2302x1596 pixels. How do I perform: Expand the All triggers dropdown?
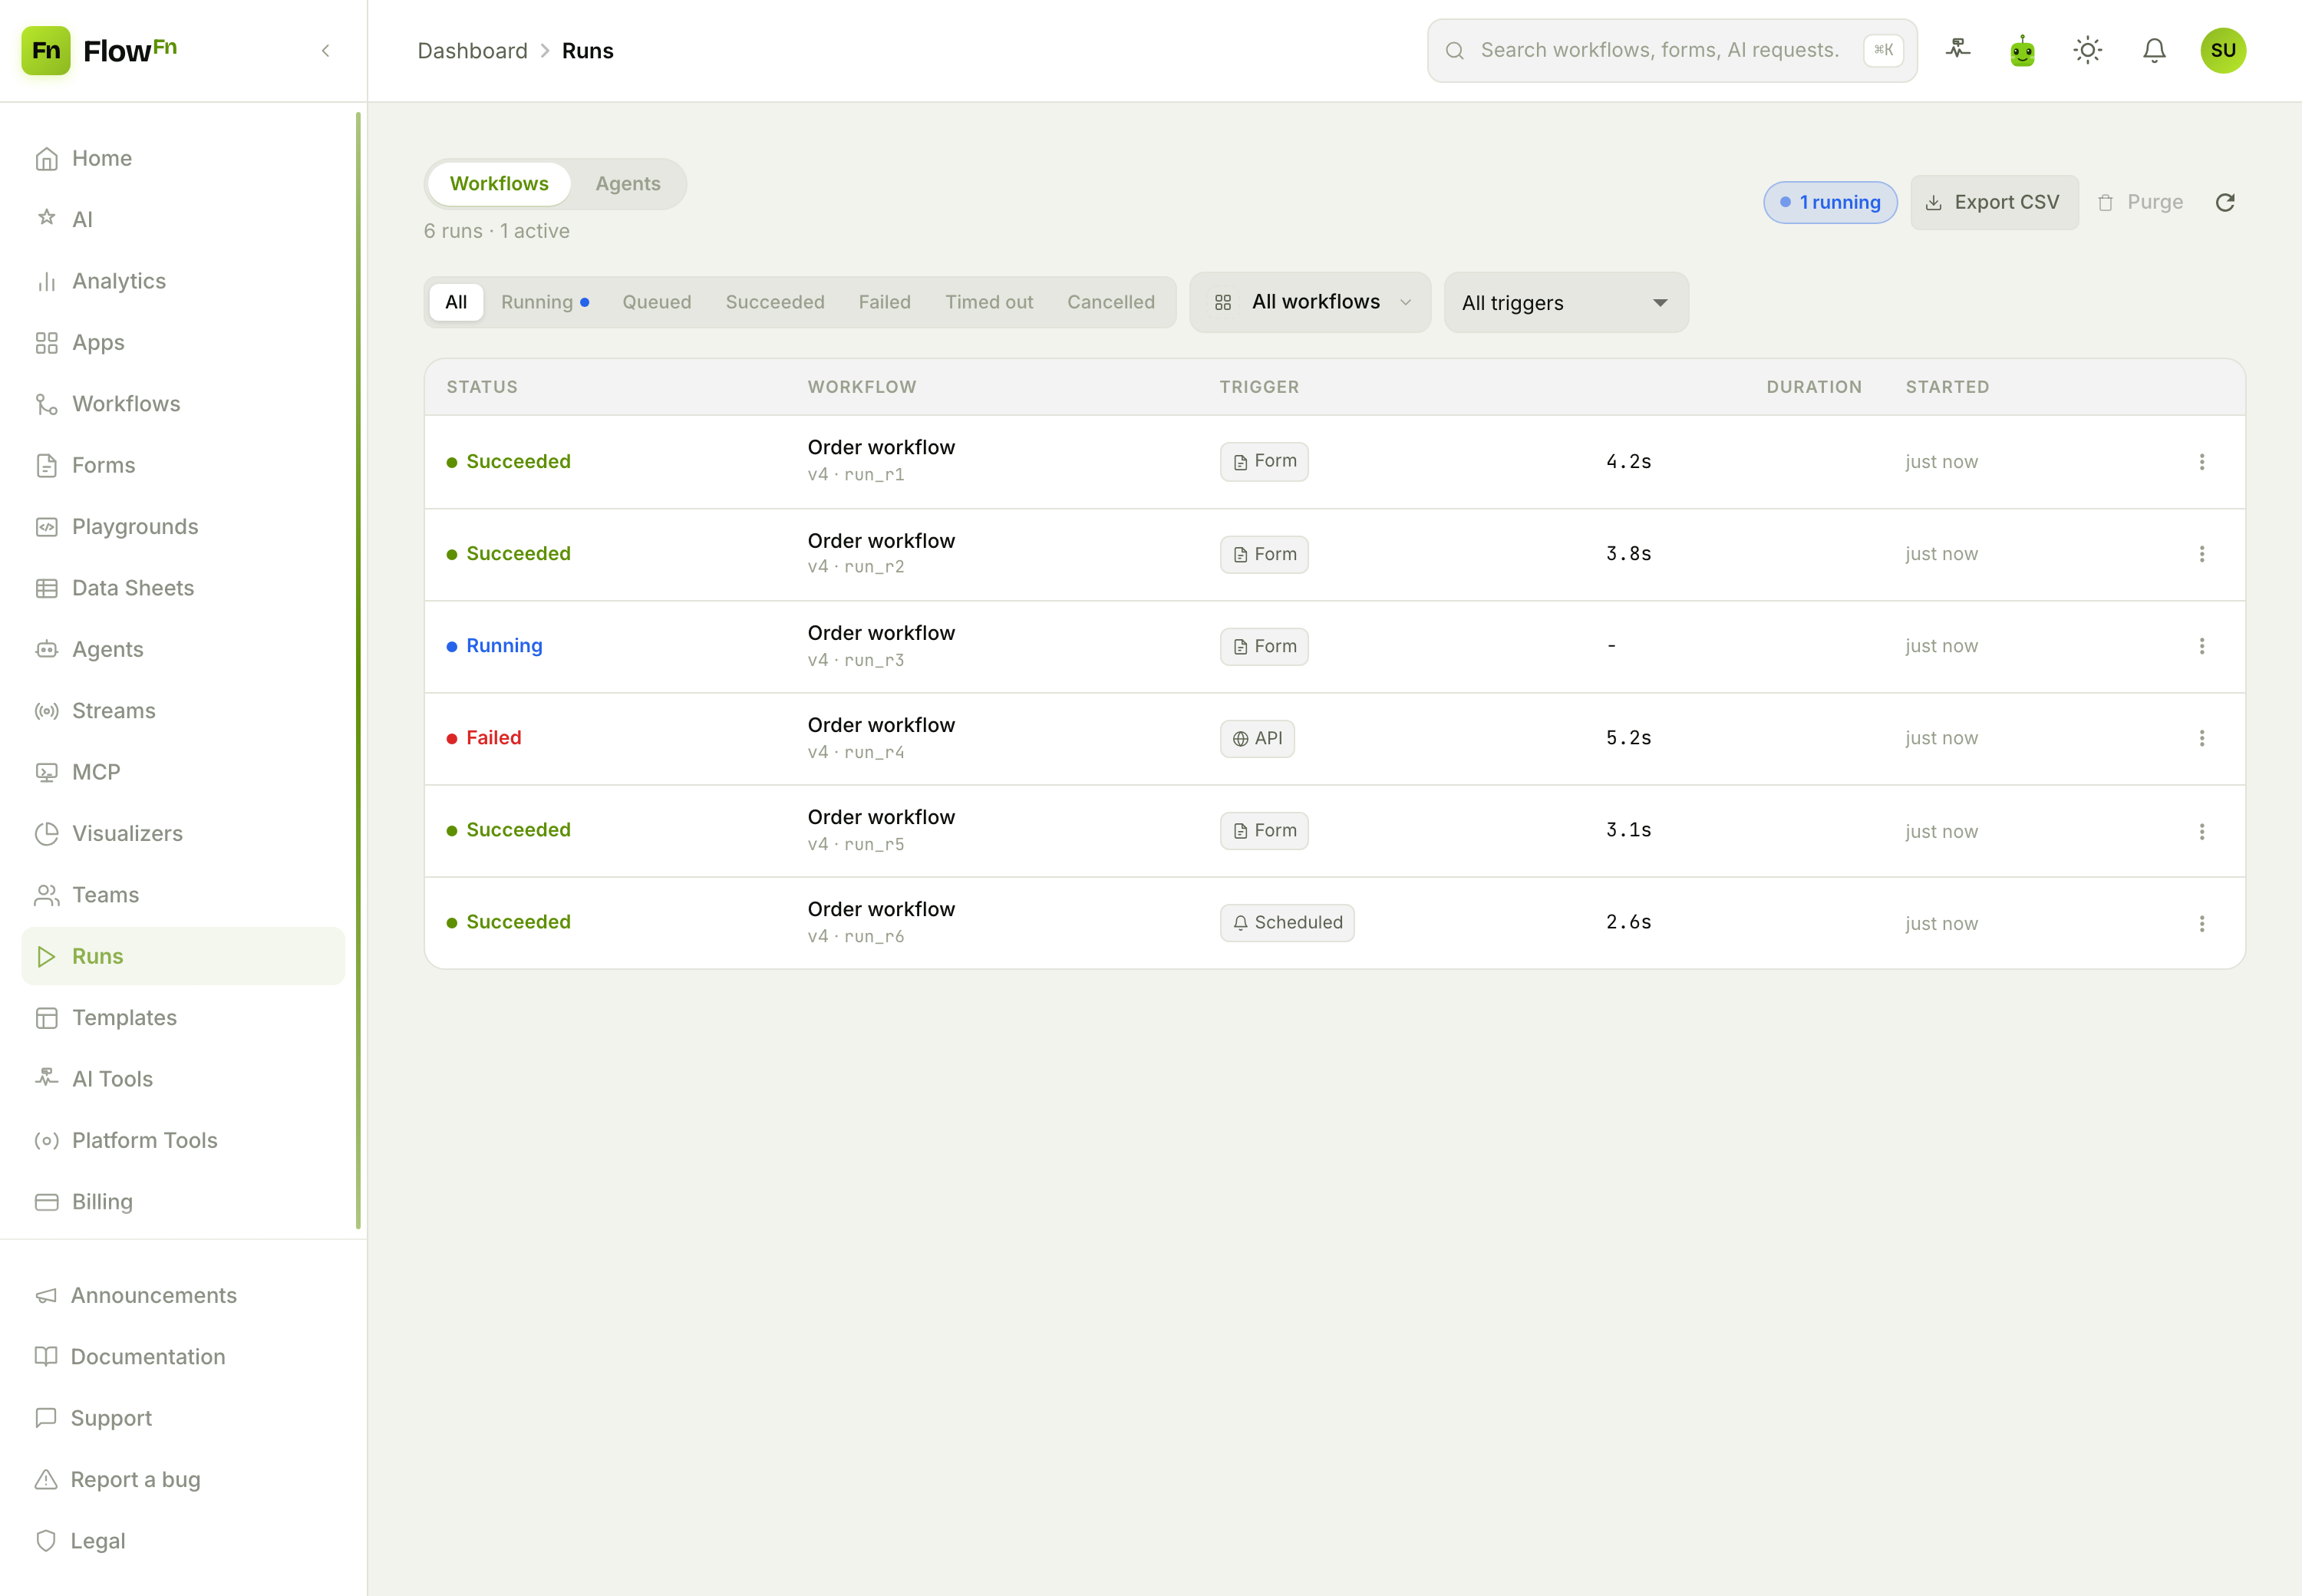tap(1566, 302)
